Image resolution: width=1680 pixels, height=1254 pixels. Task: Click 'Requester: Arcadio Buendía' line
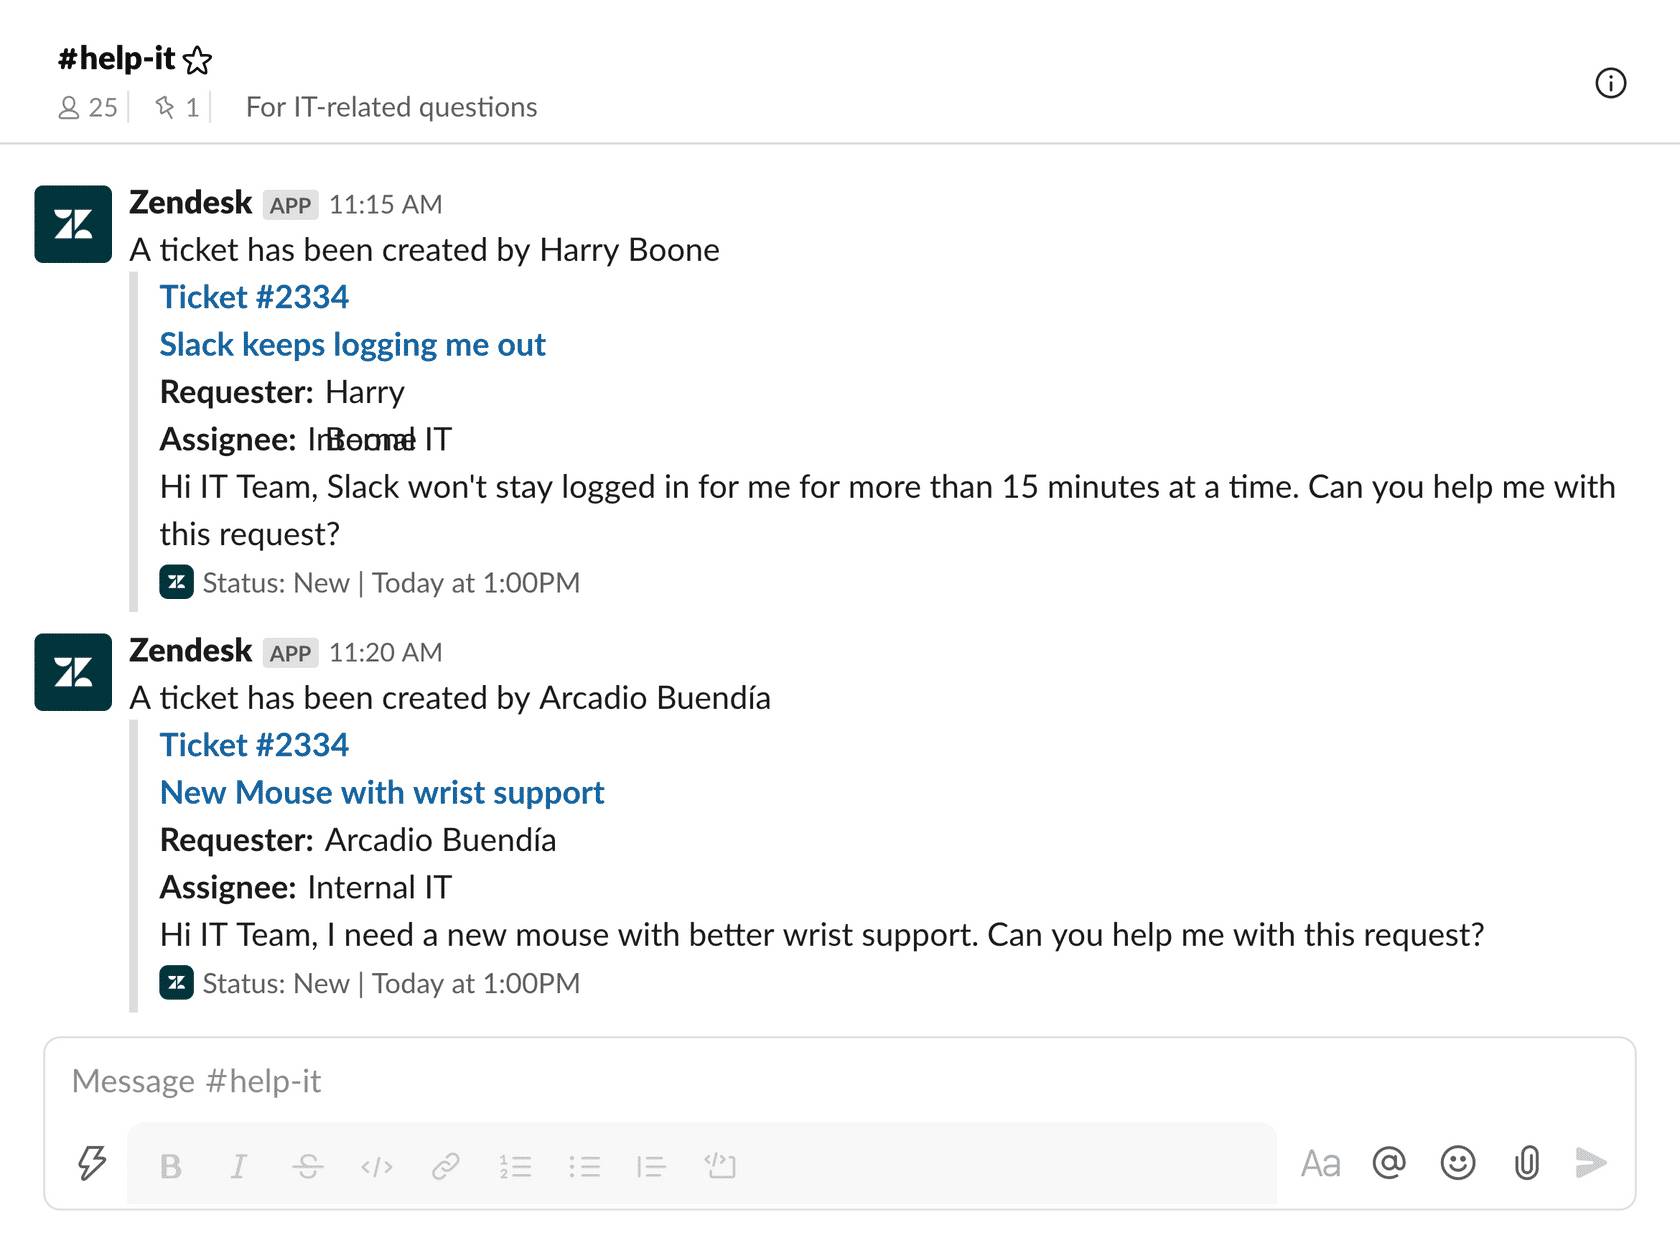pos(358,840)
